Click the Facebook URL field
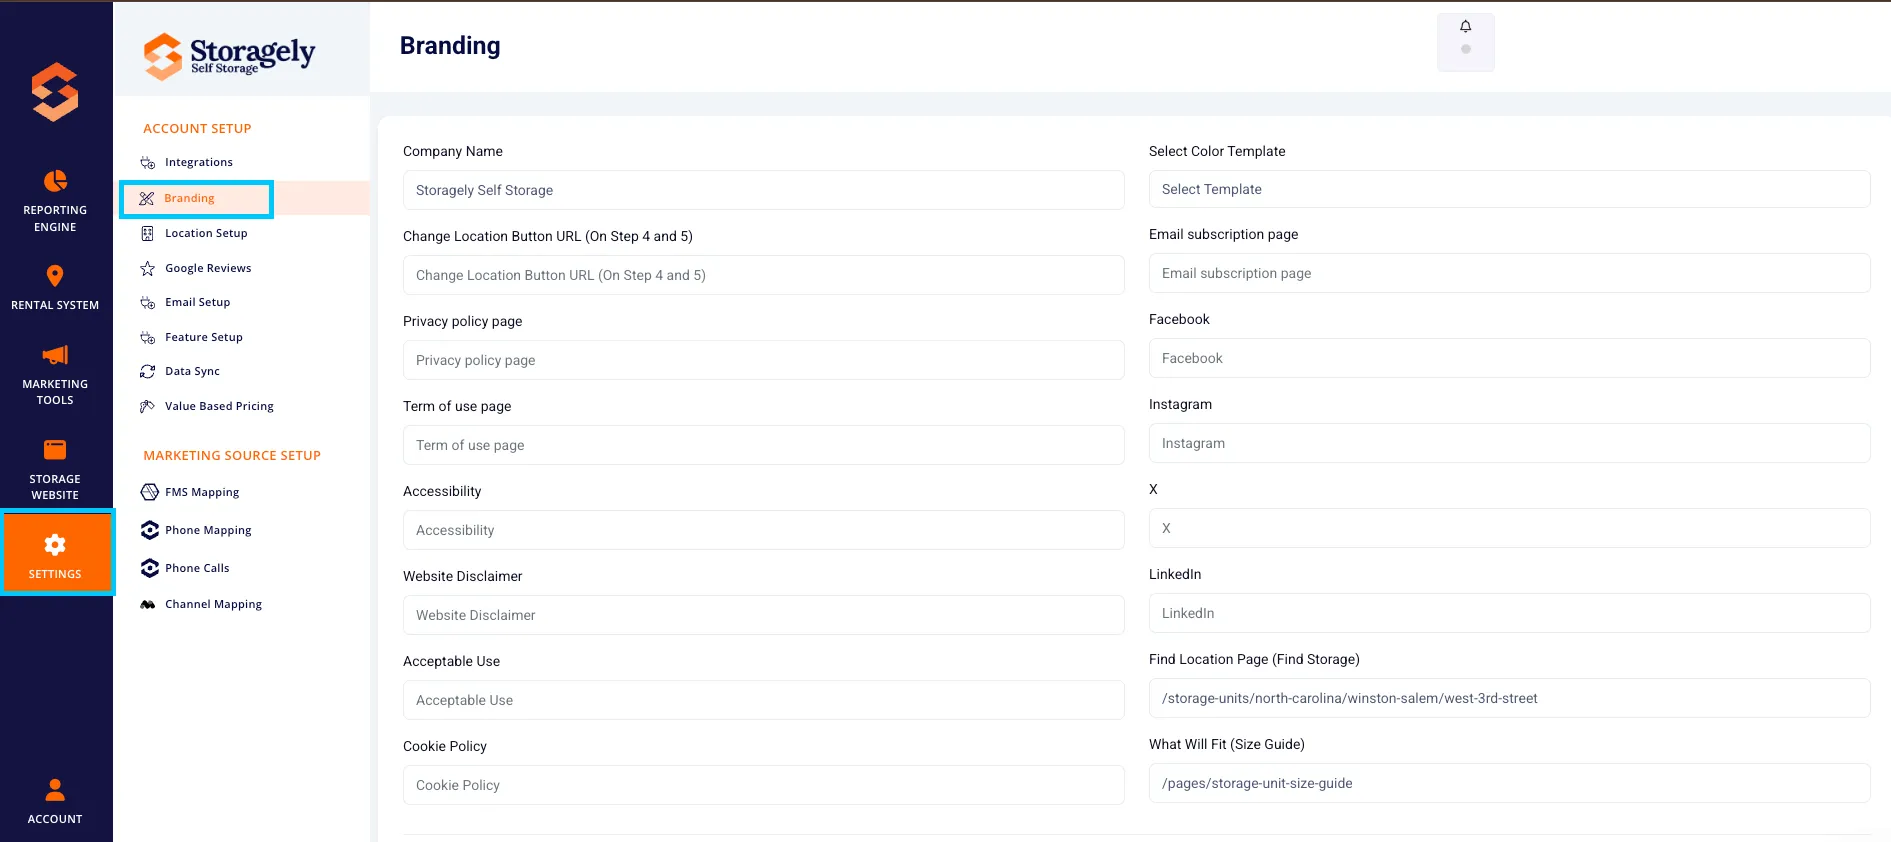 point(1509,358)
